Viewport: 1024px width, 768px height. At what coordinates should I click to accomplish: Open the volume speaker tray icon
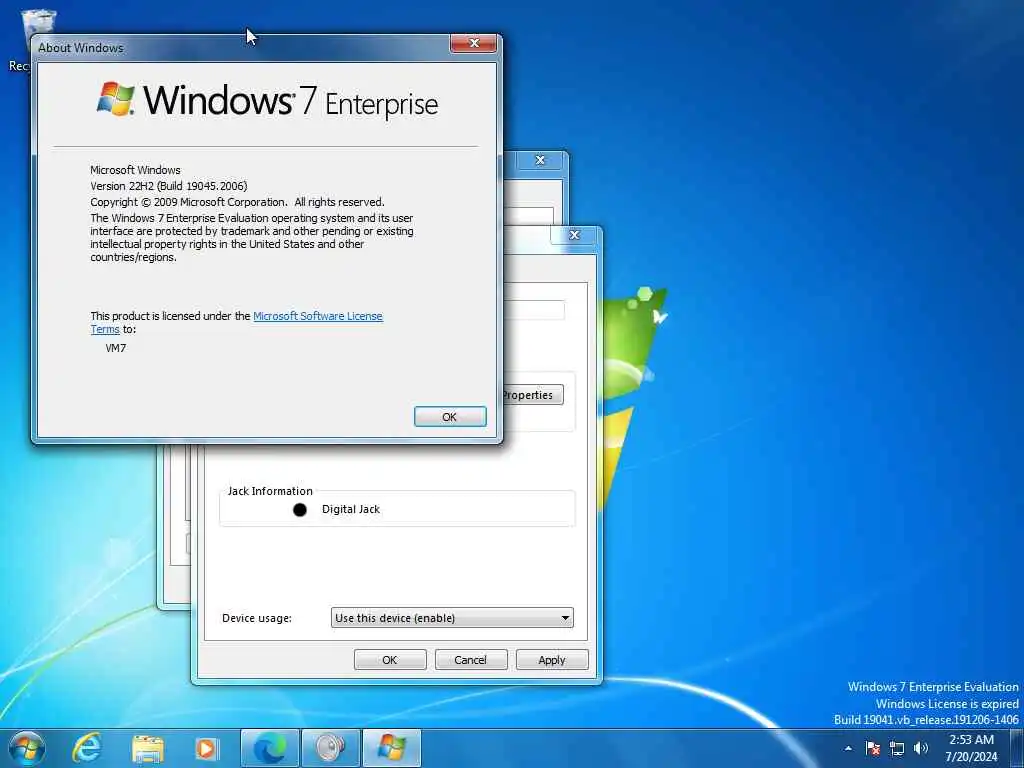[921, 748]
